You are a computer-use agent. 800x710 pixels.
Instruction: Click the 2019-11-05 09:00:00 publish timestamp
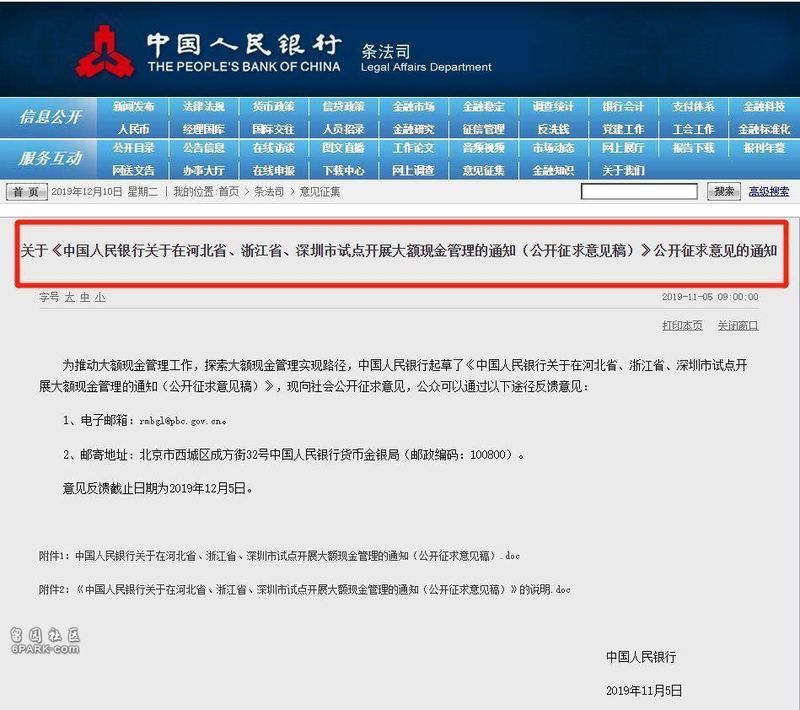[x=710, y=297]
